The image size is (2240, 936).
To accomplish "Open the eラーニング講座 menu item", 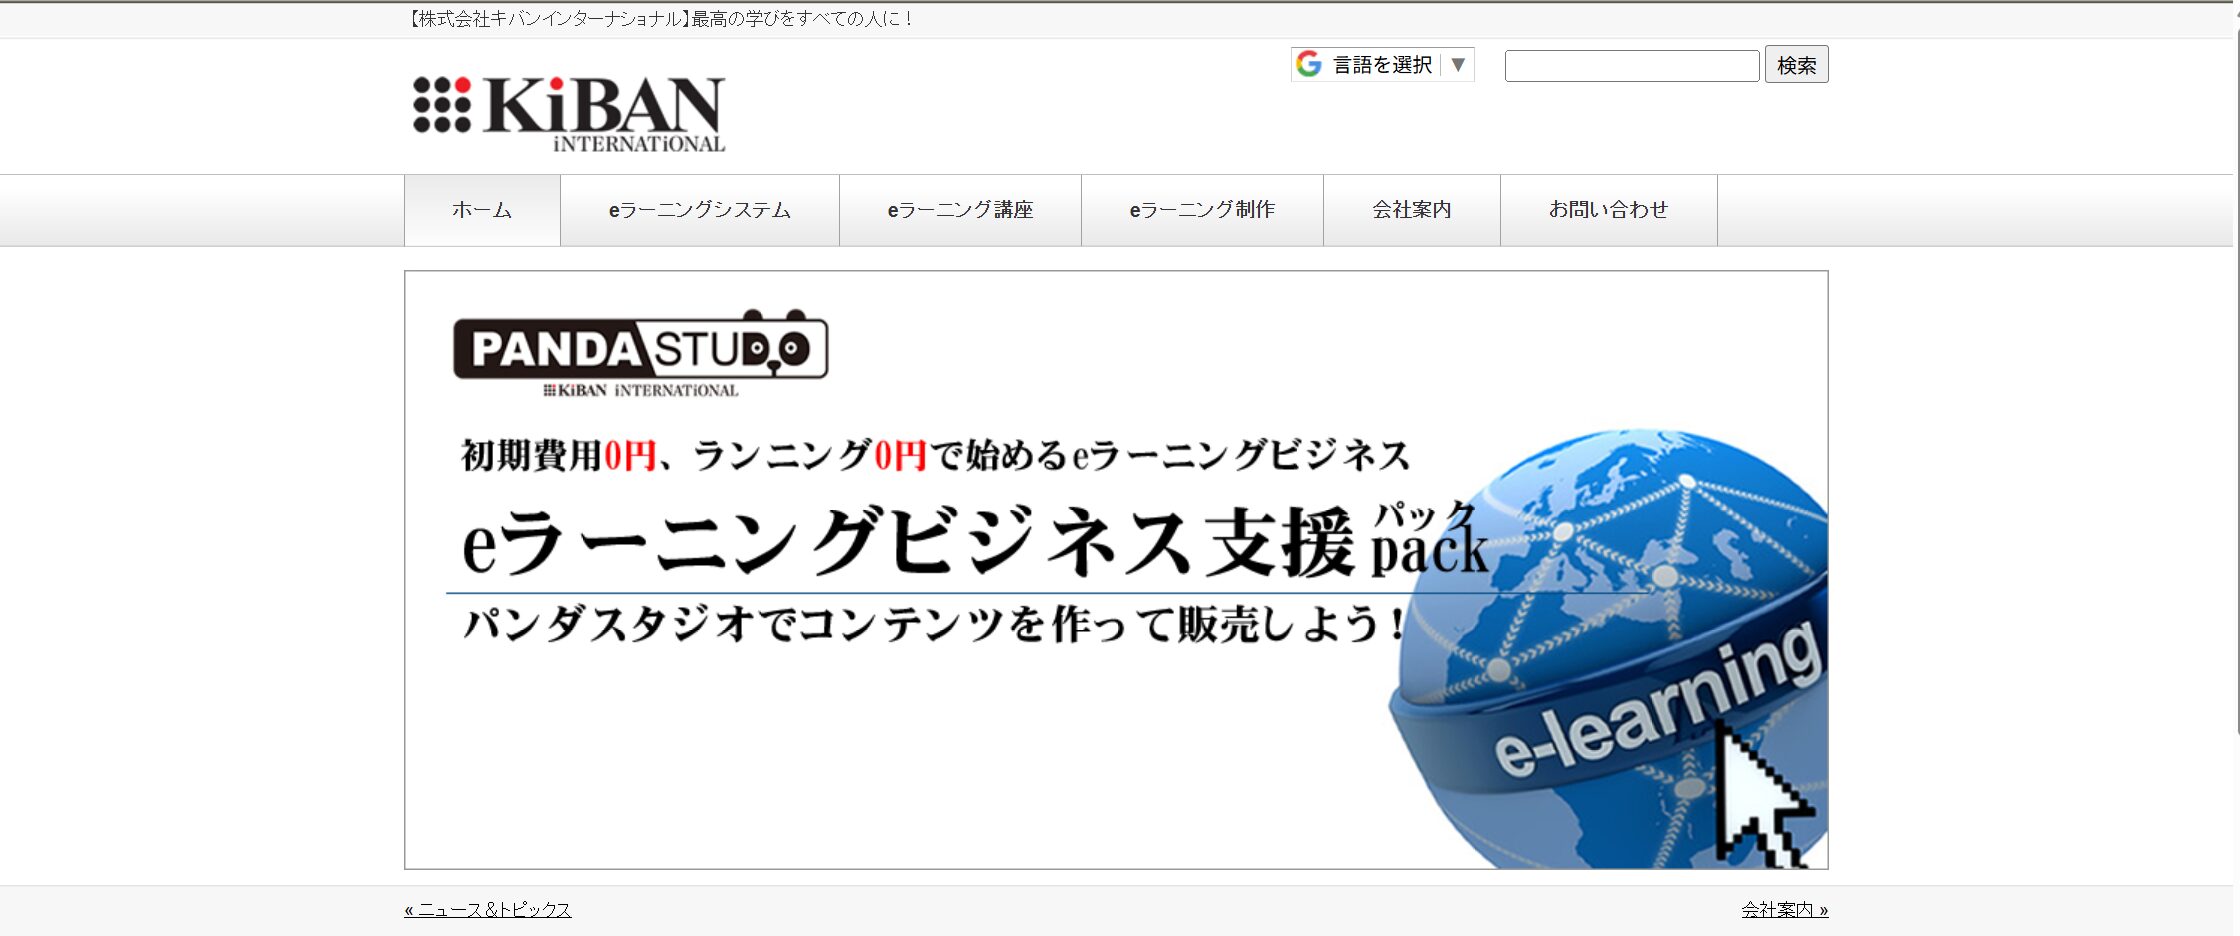I will tap(960, 210).
